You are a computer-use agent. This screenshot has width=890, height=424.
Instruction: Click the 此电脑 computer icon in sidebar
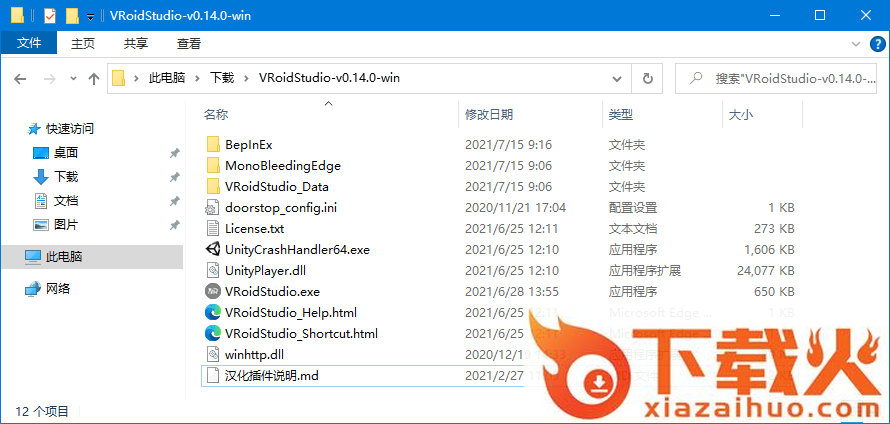[x=33, y=257]
